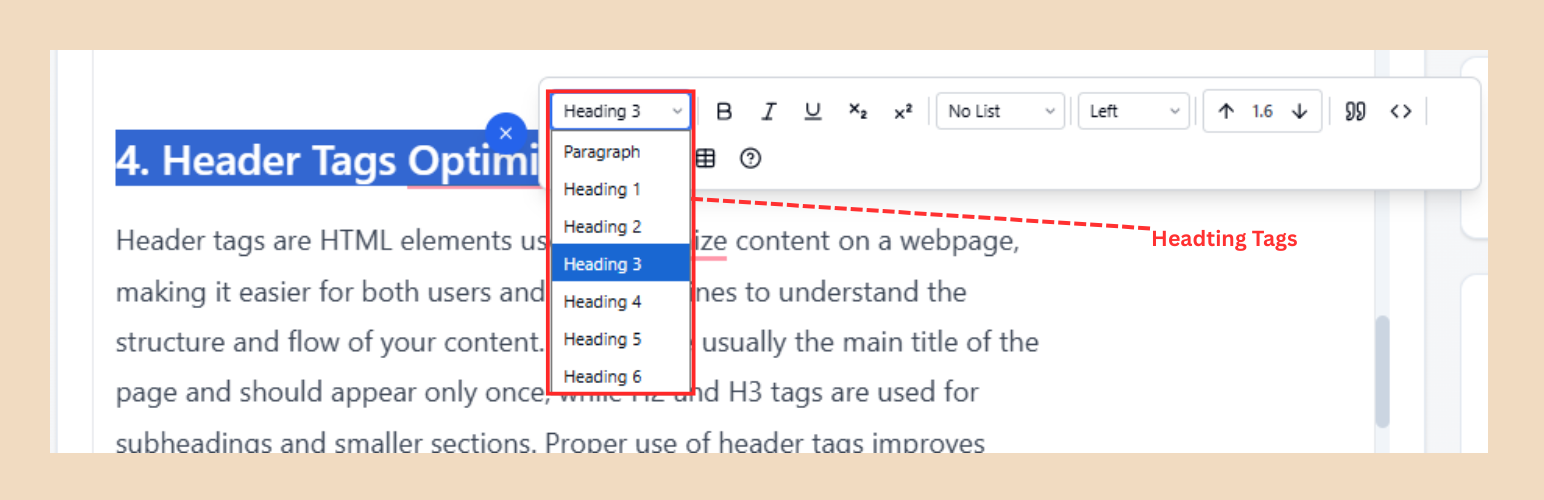This screenshot has width=1544, height=500.
Task: Choose Heading 2 from the style list
Action: pyautogui.click(x=620, y=227)
